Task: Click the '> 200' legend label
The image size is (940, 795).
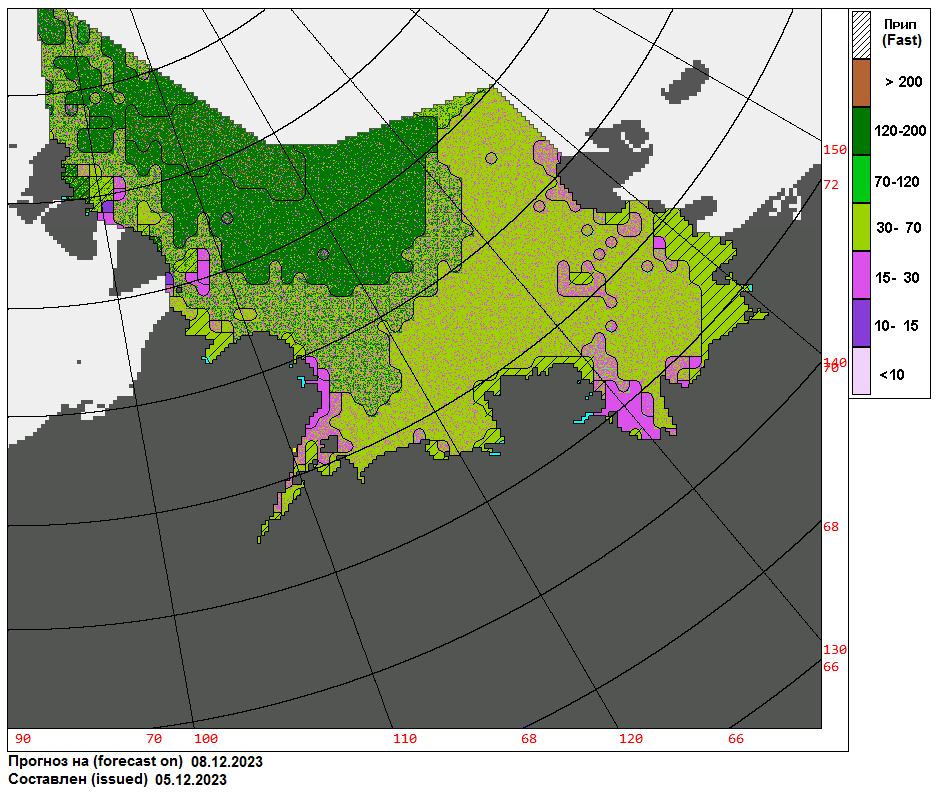Action: point(903,82)
